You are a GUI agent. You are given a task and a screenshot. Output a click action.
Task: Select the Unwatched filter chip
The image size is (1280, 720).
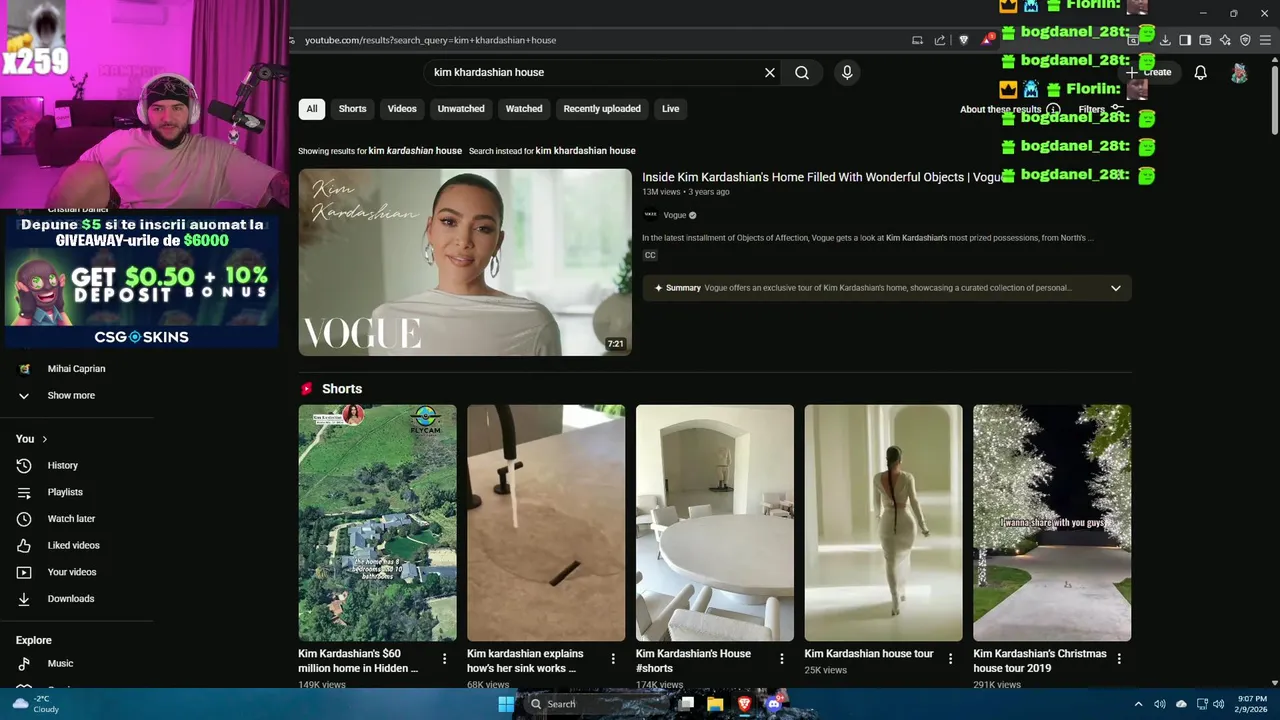coord(461,109)
